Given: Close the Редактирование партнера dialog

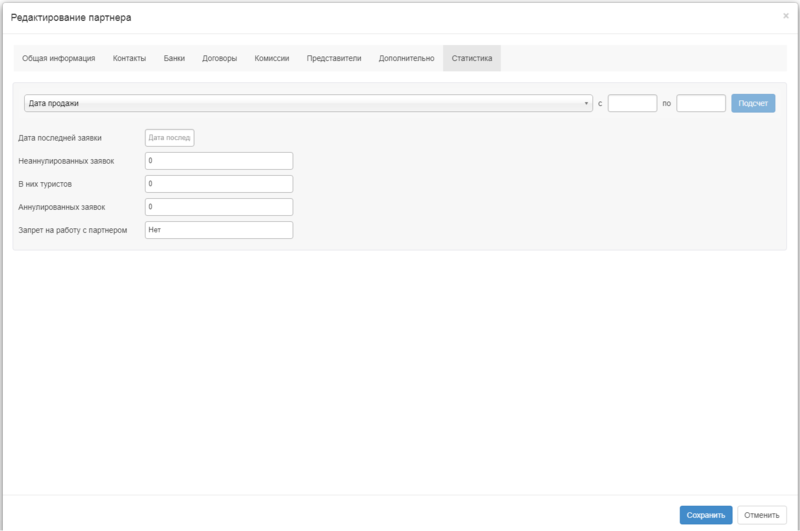Looking at the screenshot, I should coord(785,16).
